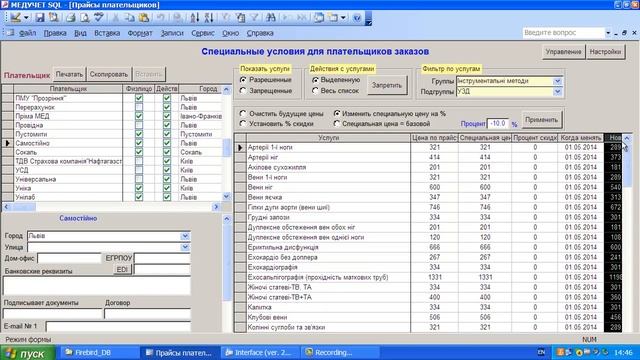Open the Database Window toolbar icon
The image size is (640, 360).
(x=319, y=18)
